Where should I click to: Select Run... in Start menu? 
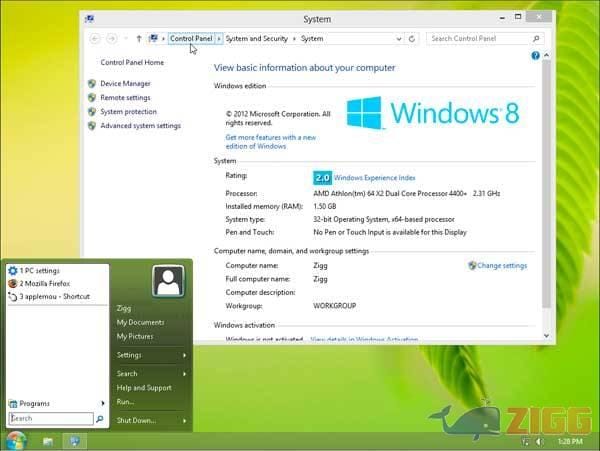point(125,402)
